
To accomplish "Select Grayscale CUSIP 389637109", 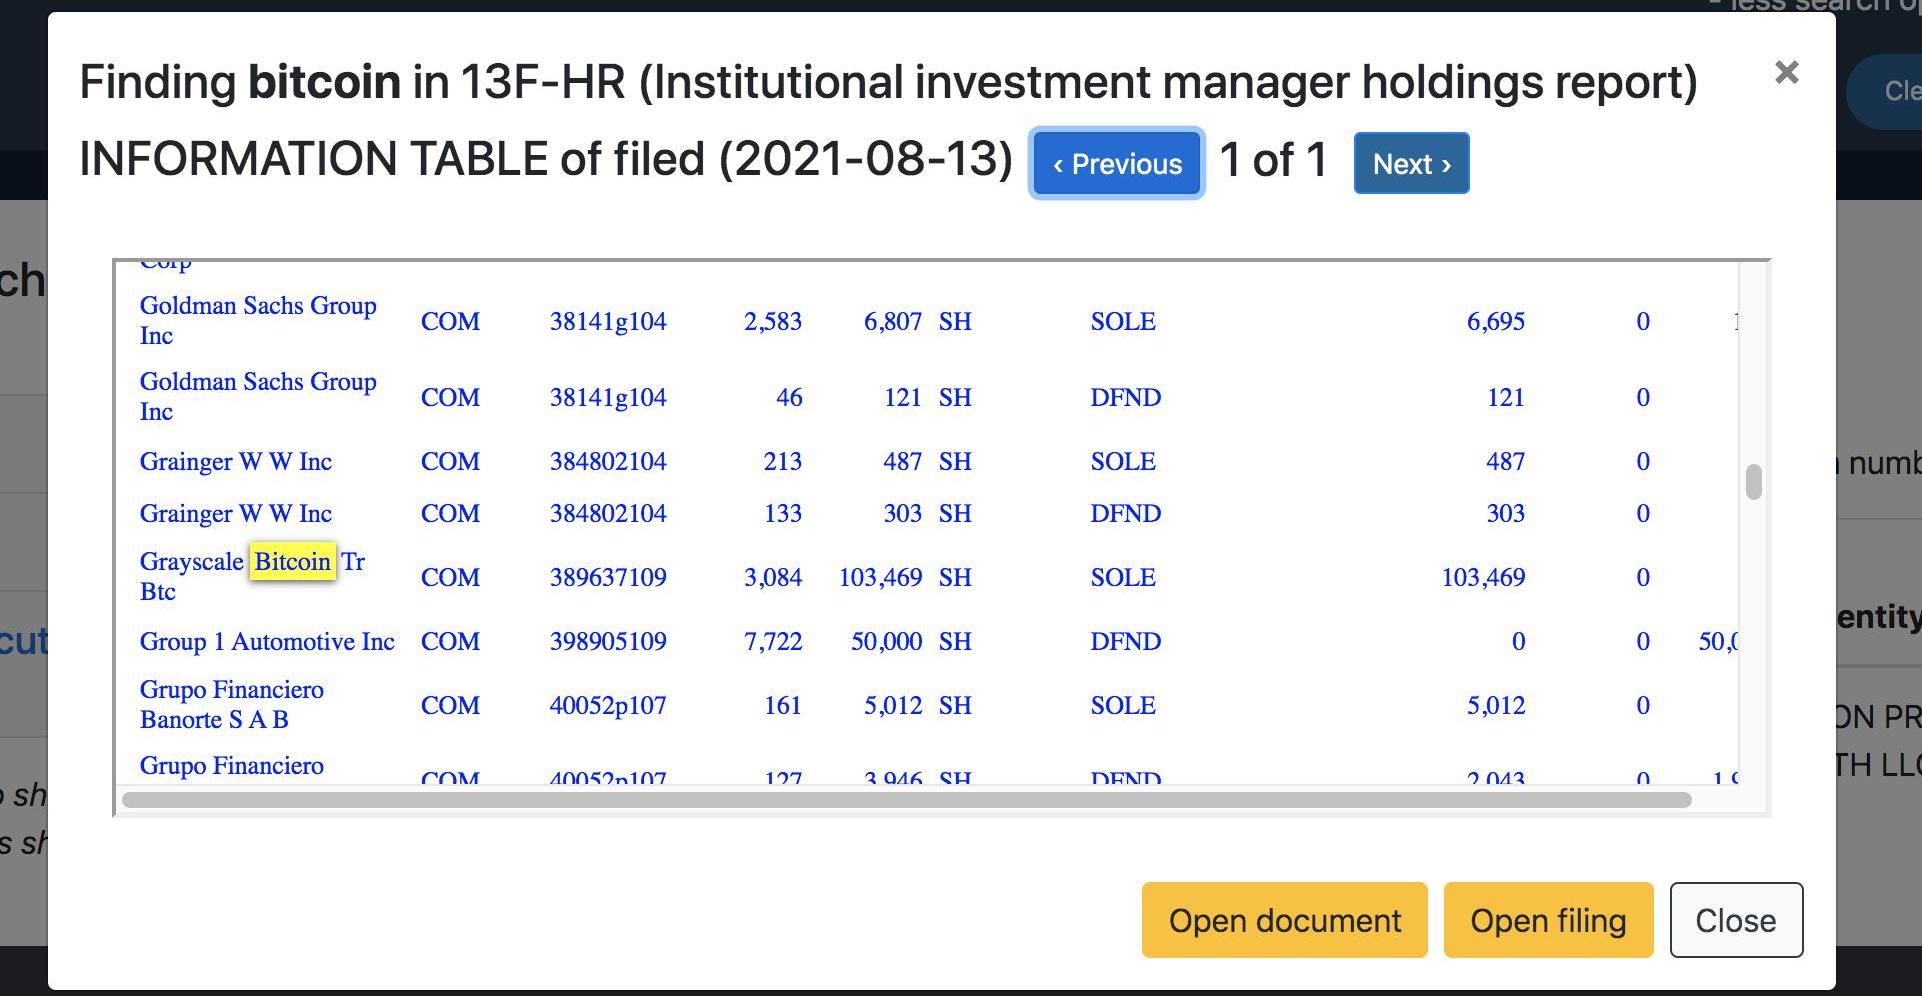I will point(607,578).
